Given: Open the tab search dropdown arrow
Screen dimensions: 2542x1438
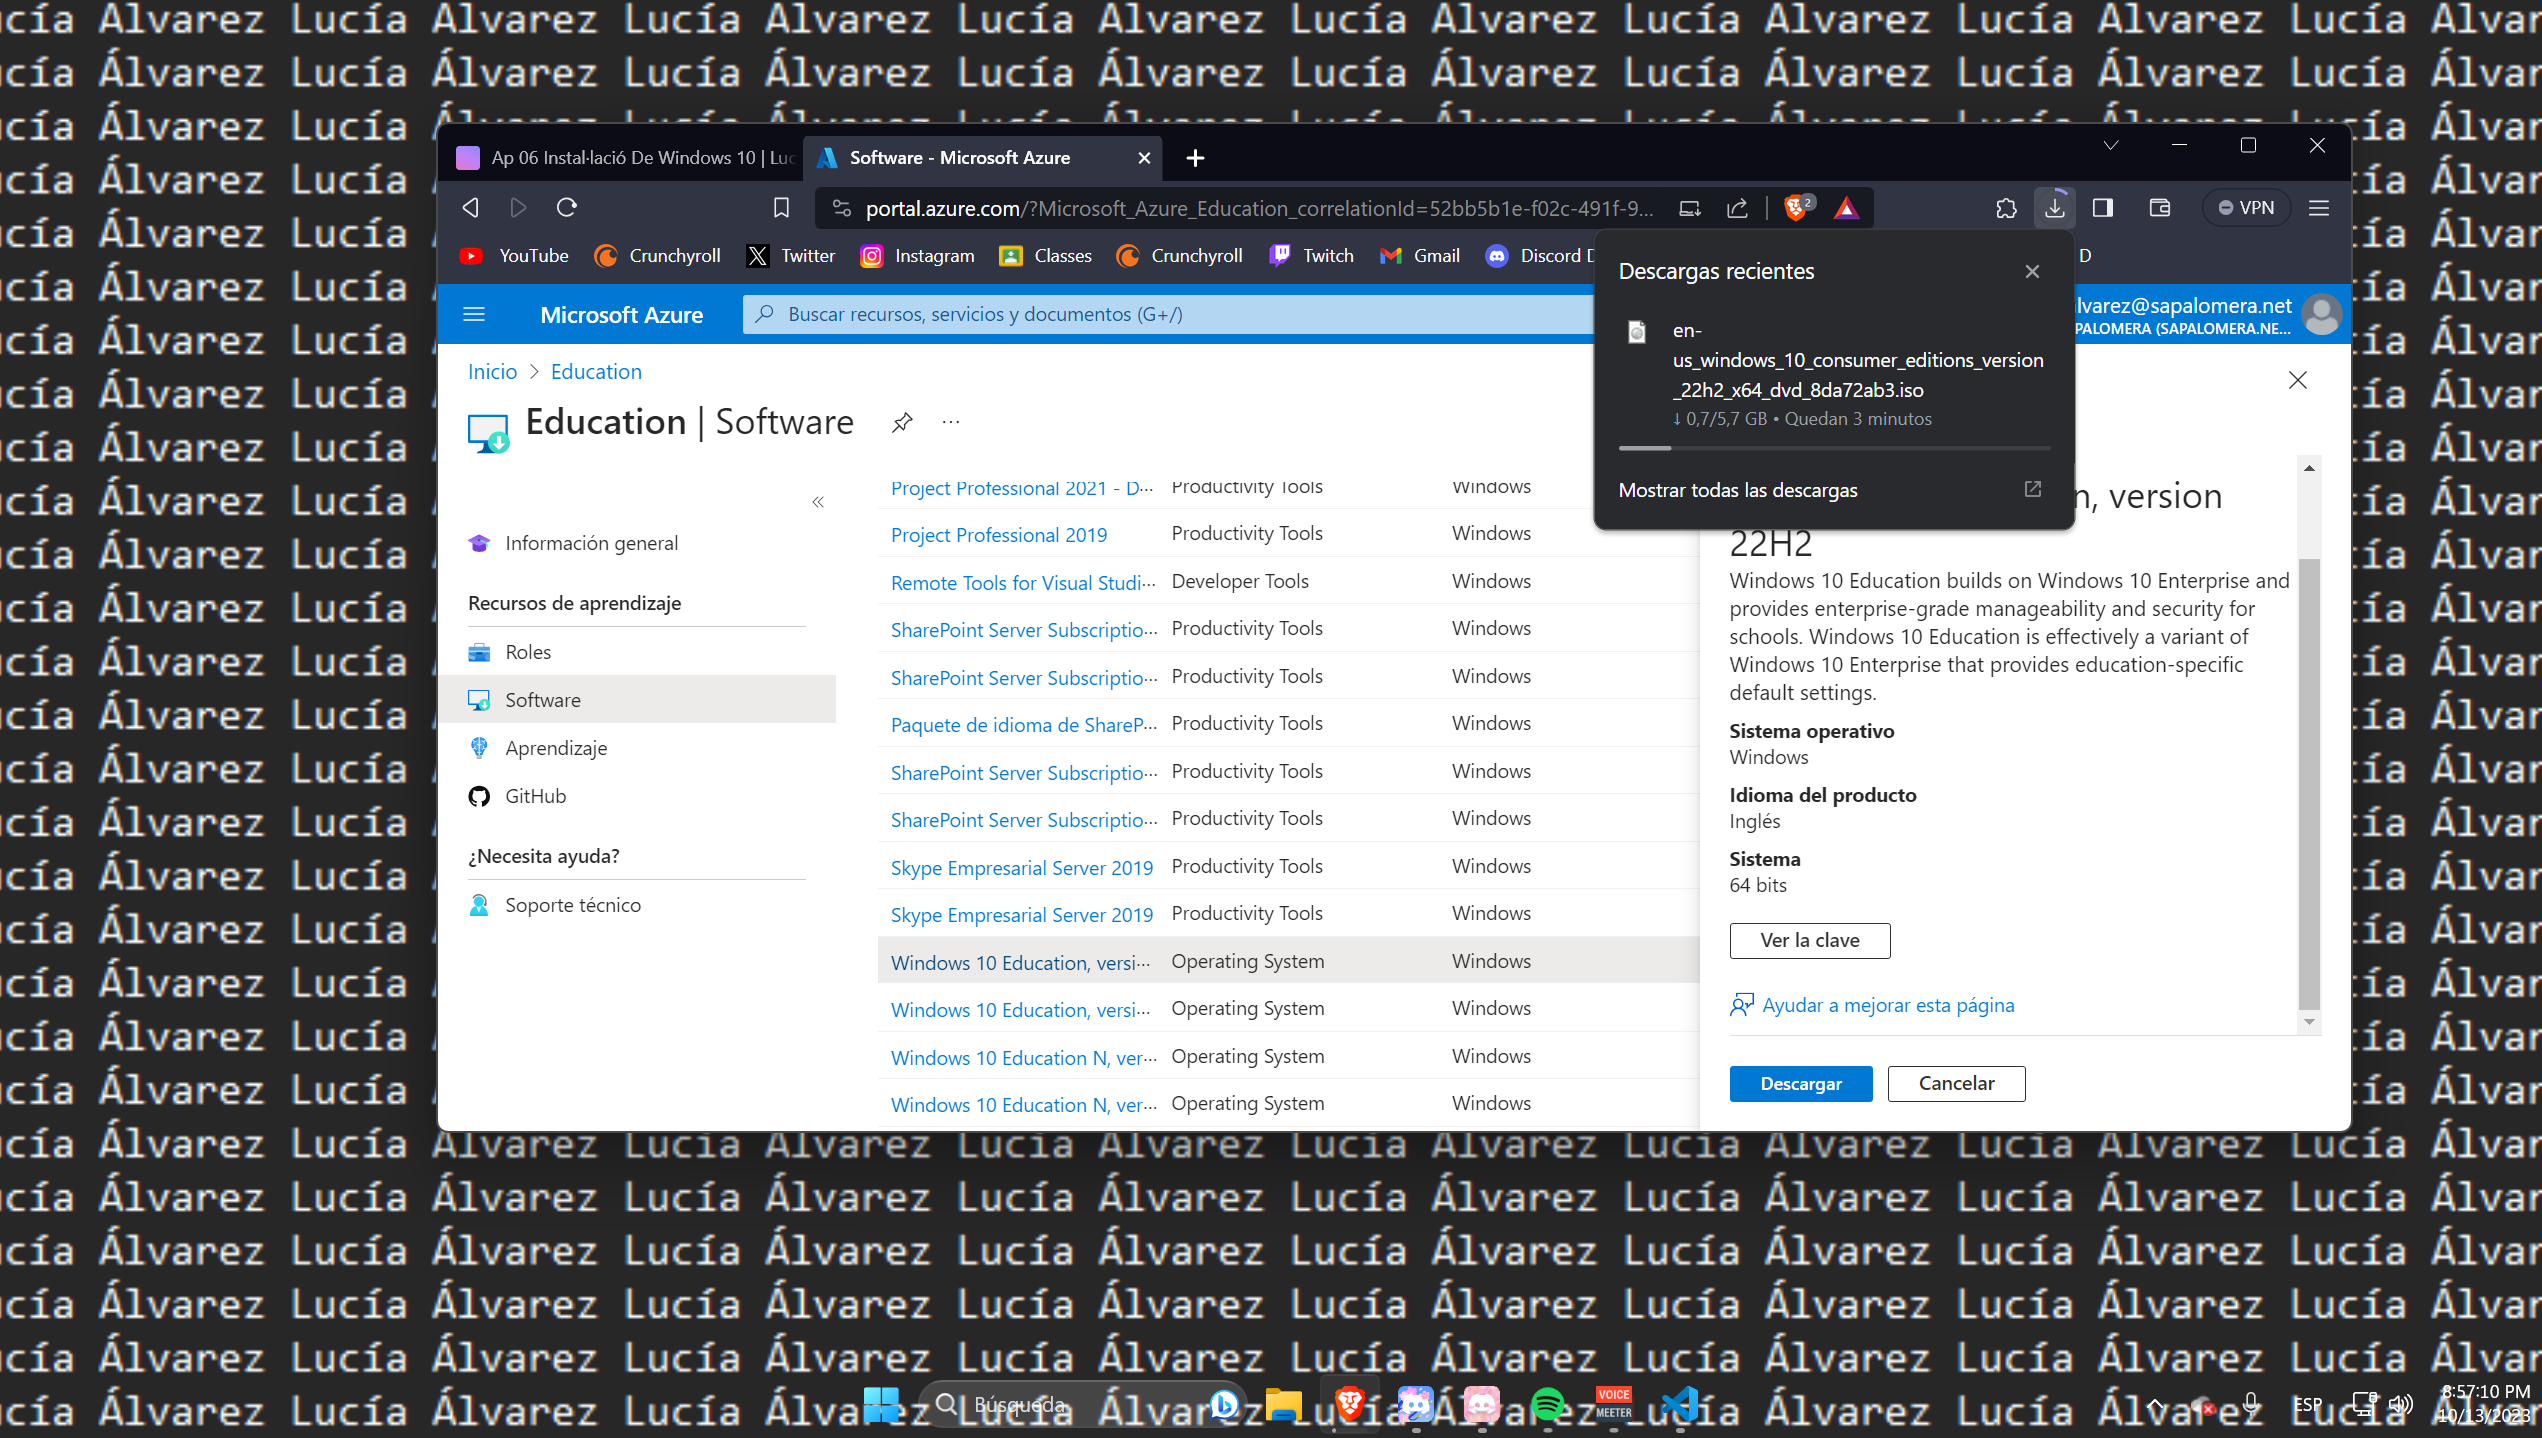Looking at the screenshot, I should tap(2110, 146).
